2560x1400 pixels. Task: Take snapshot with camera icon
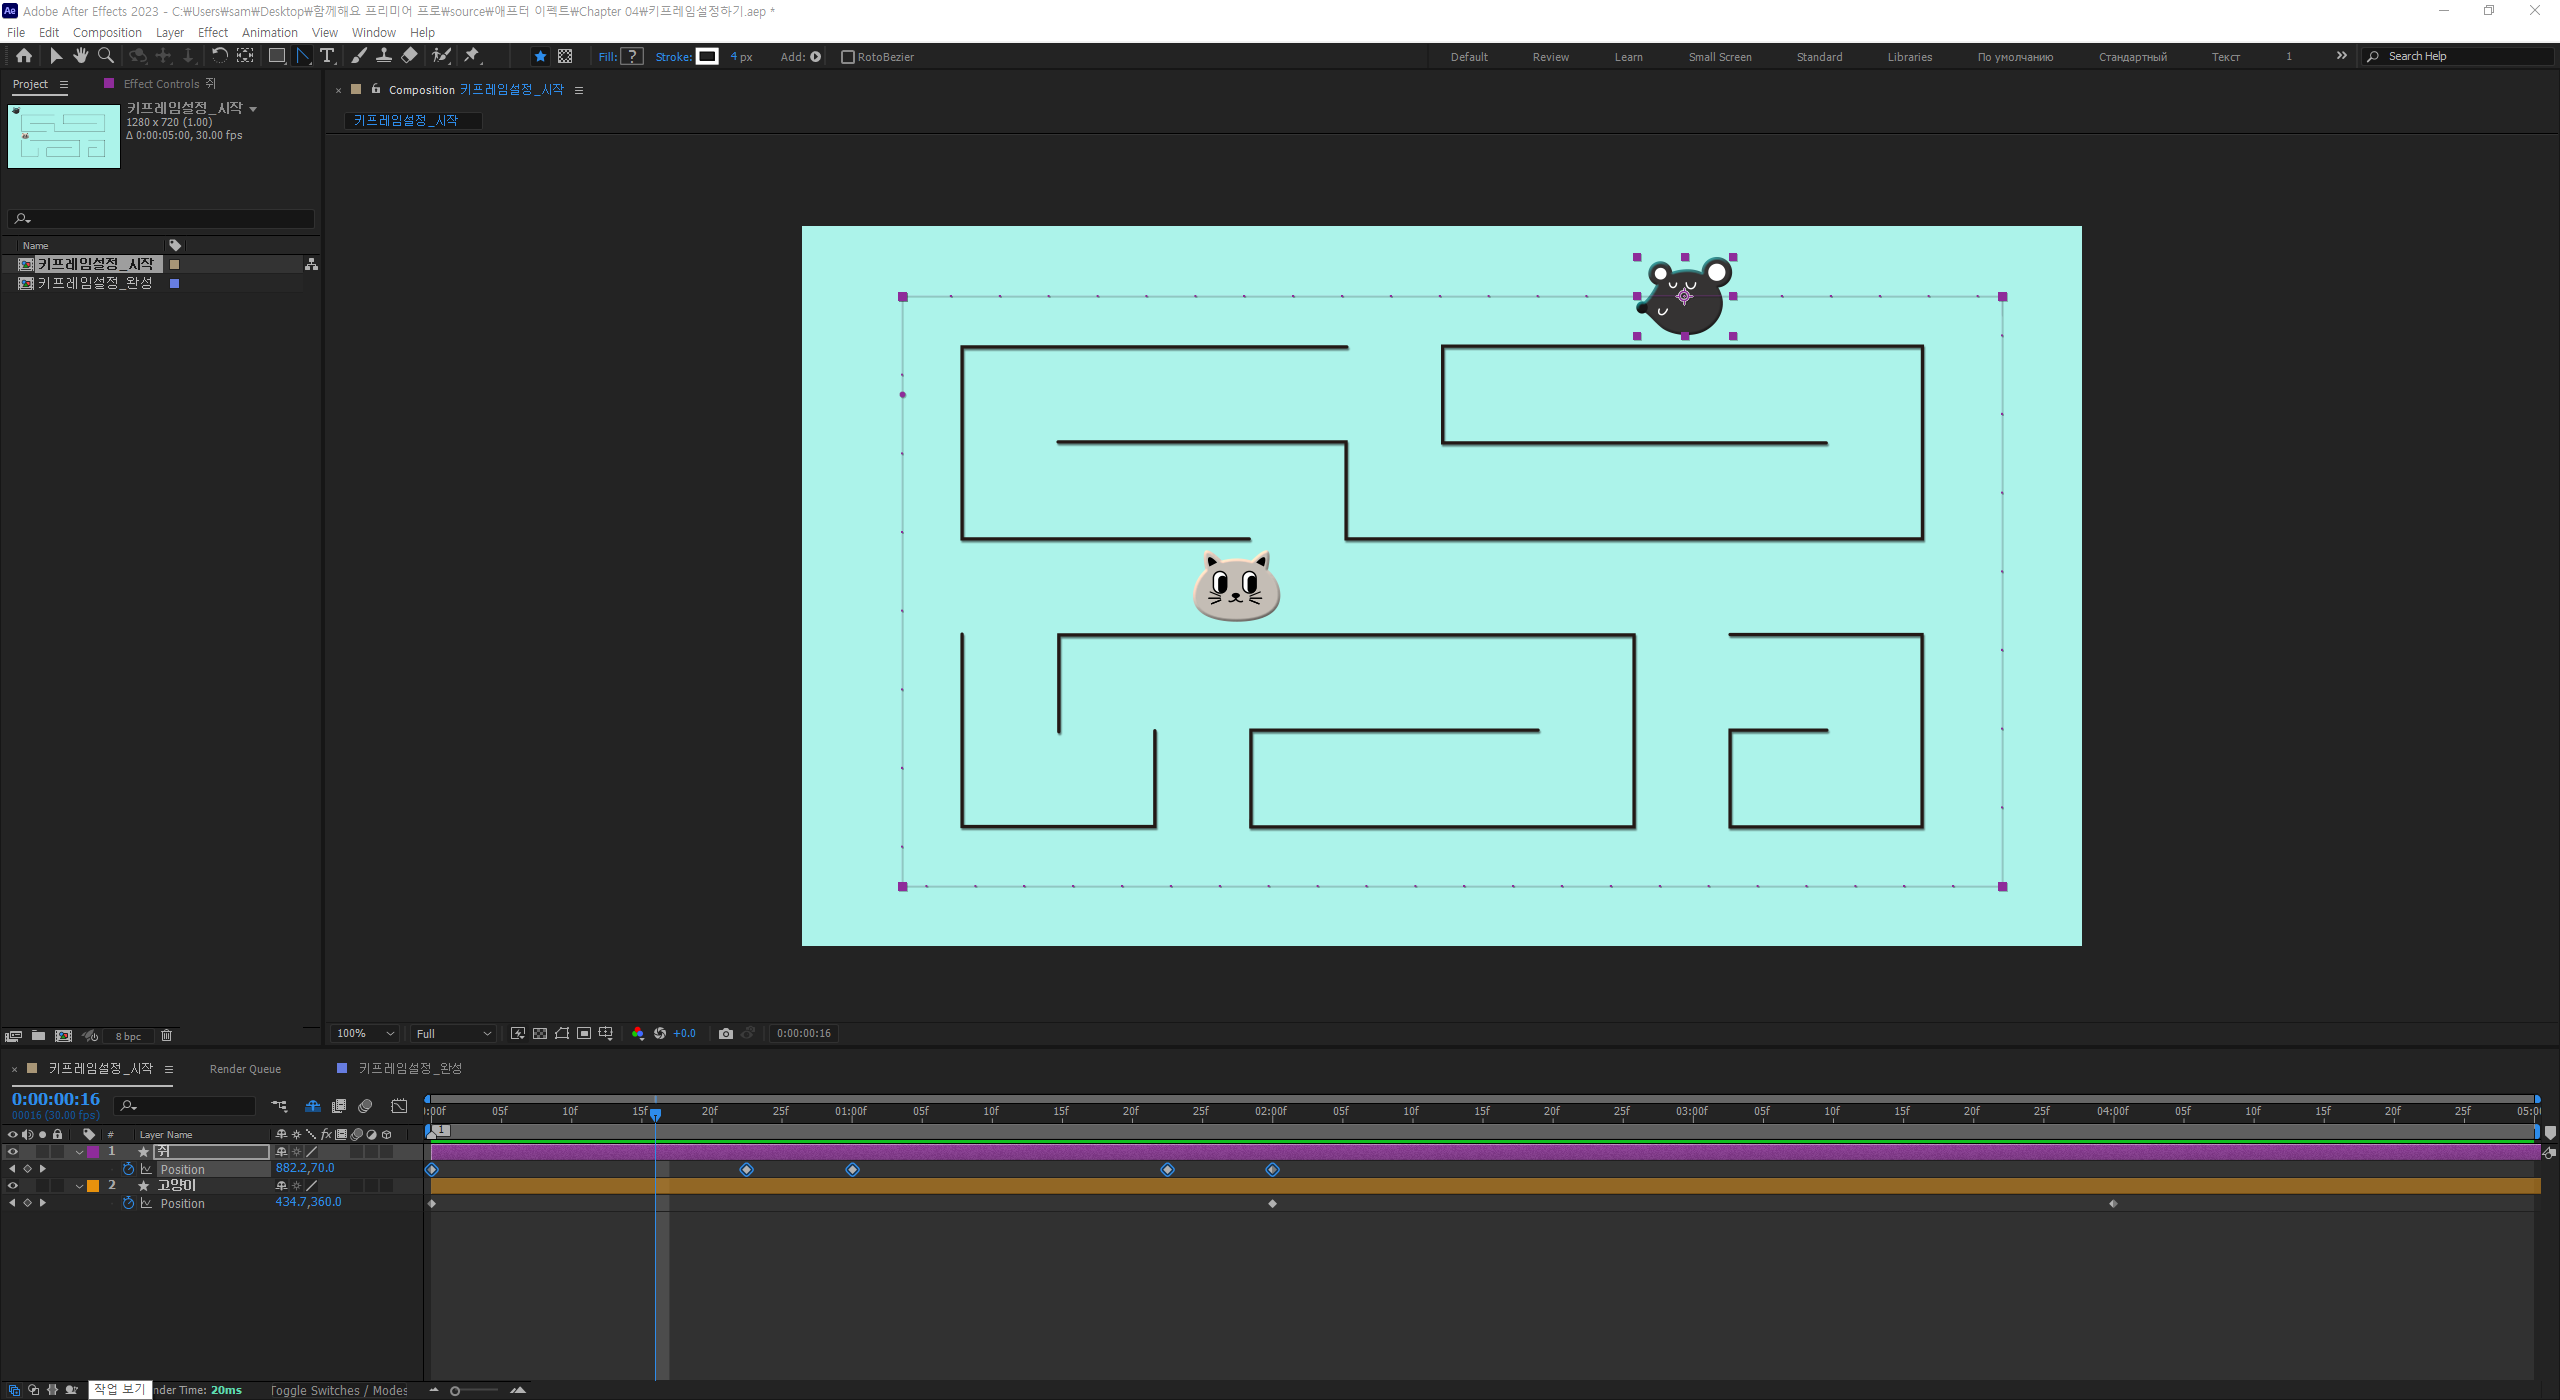(x=726, y=1033)
